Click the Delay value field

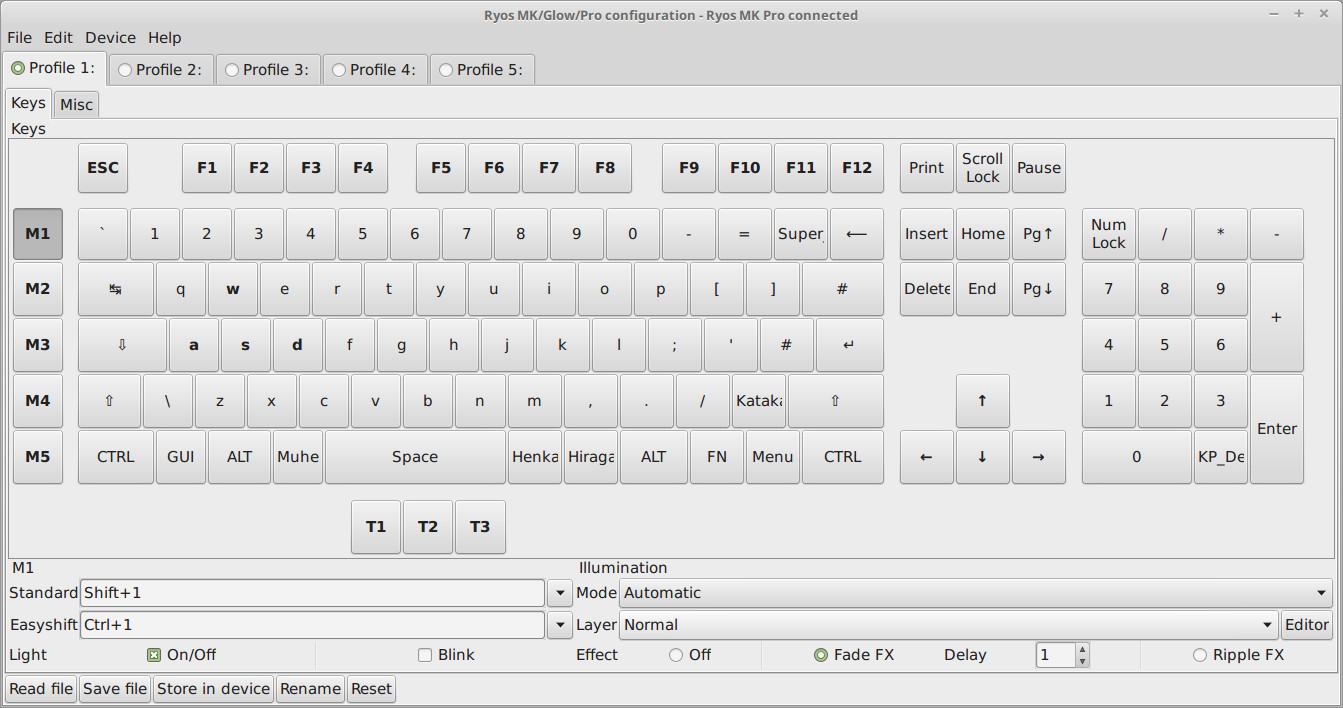[x=1055, y=655]
